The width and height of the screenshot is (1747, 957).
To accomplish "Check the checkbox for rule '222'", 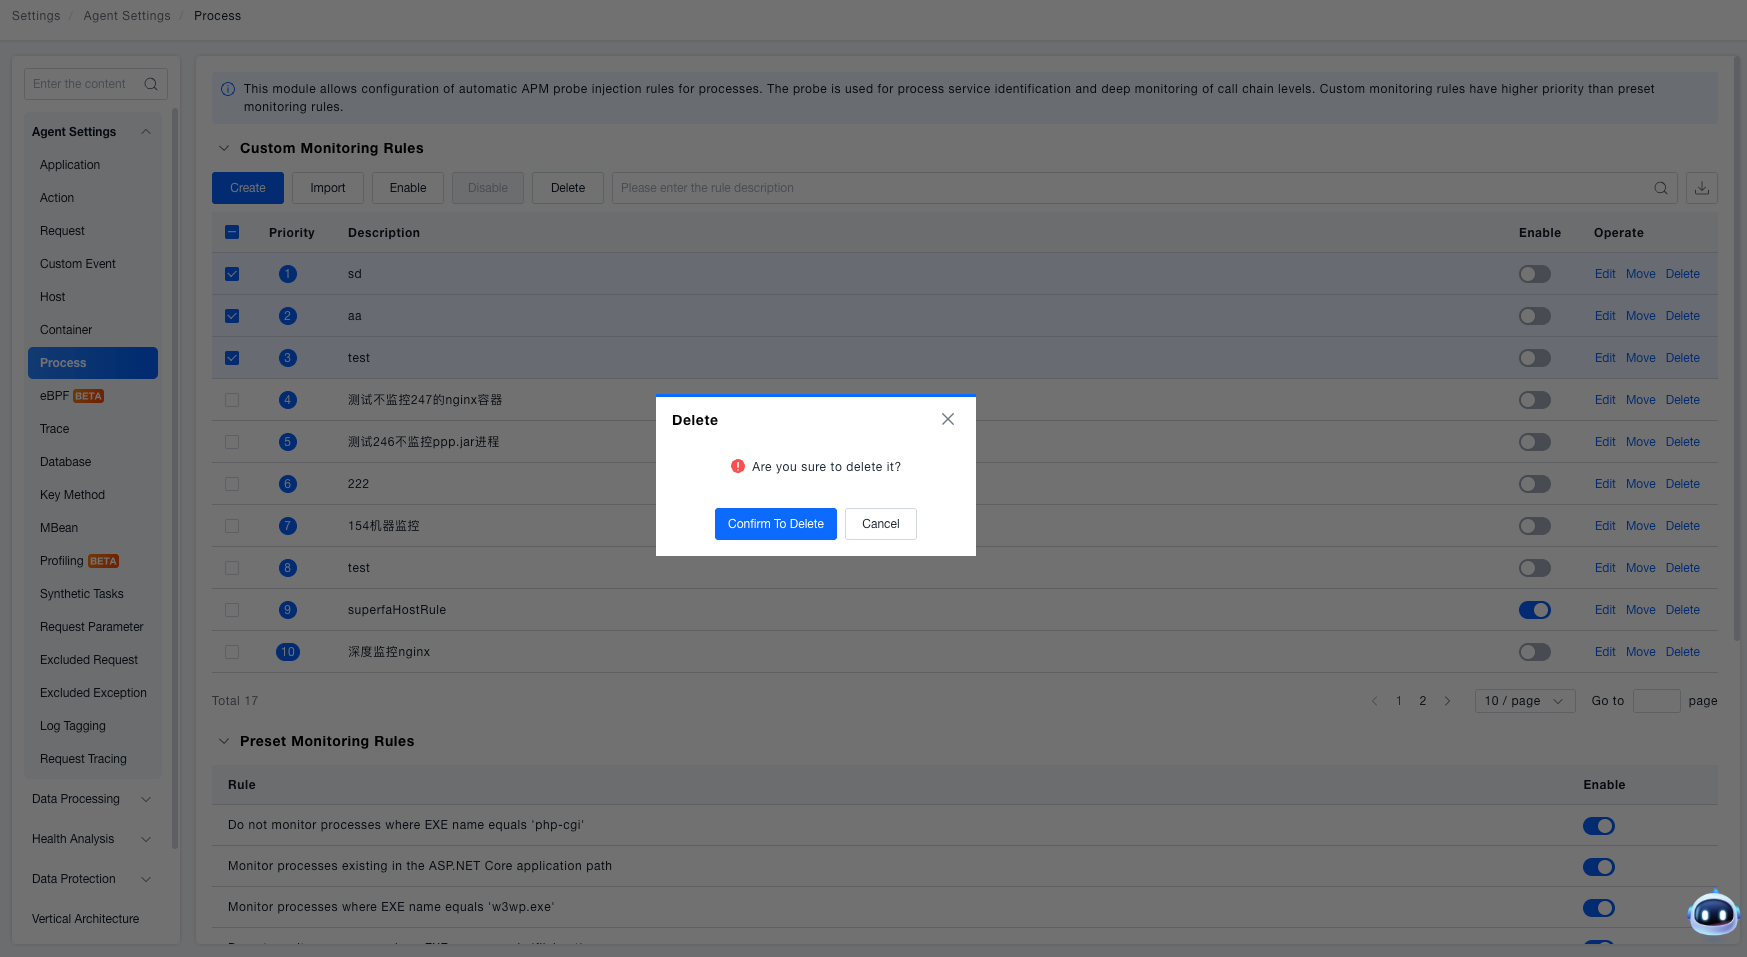I will pos(232,484).
